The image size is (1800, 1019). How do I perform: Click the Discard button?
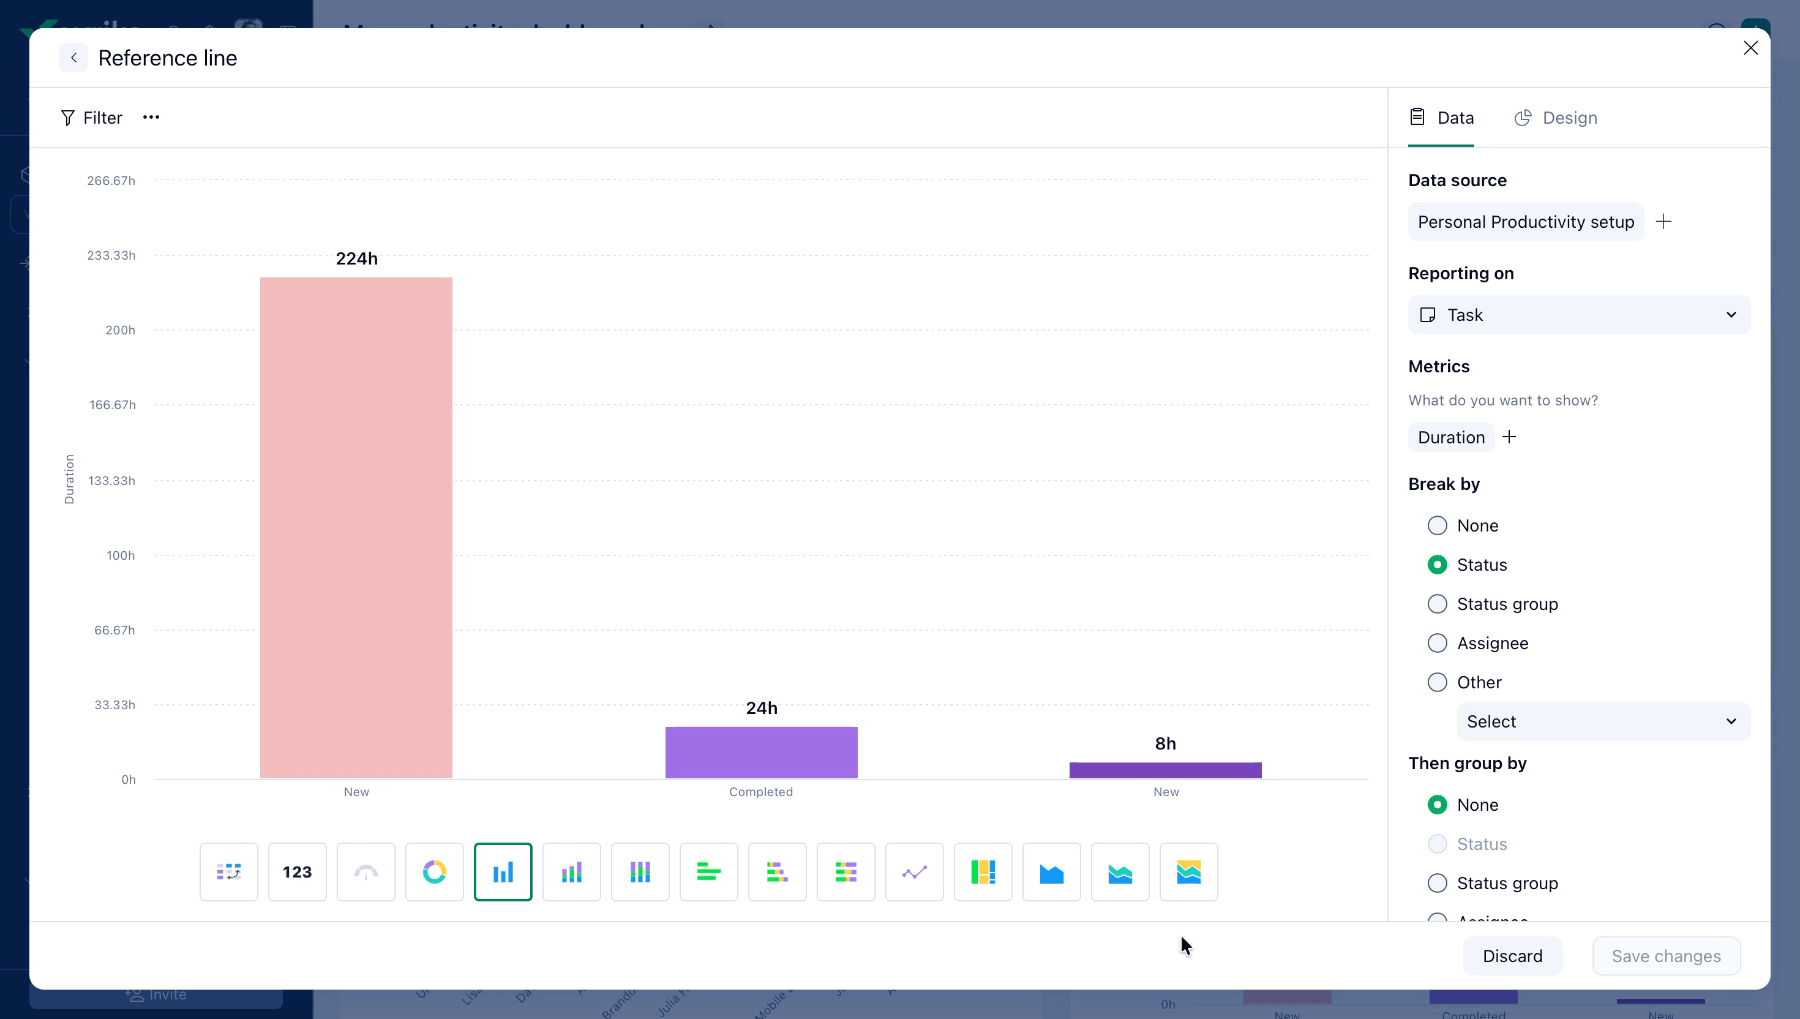[x=1512, y=956]
